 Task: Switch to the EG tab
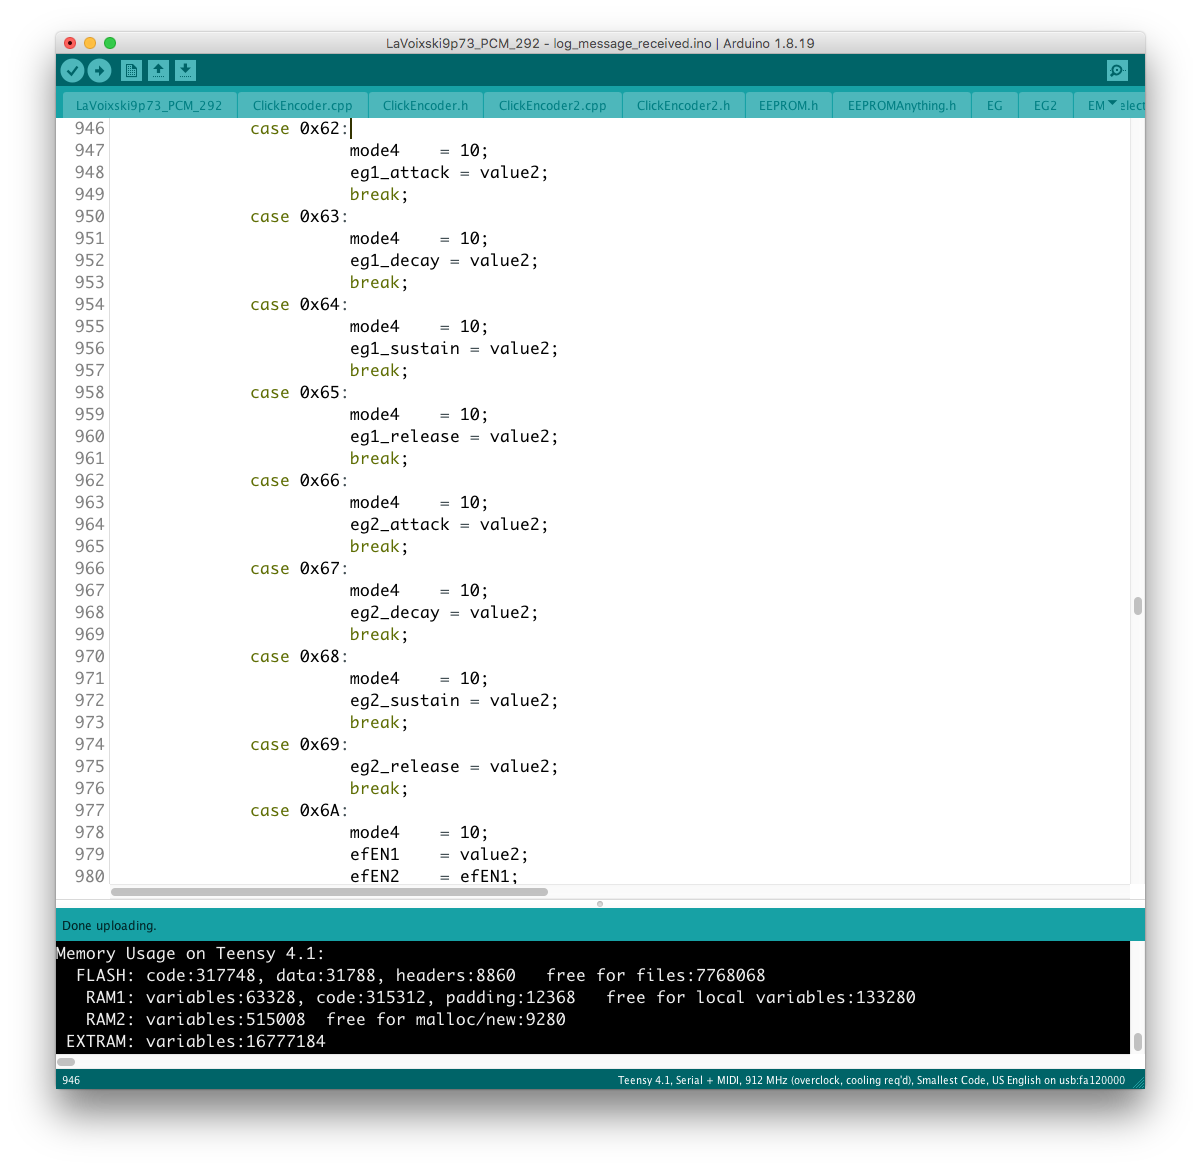click(994, 105)
